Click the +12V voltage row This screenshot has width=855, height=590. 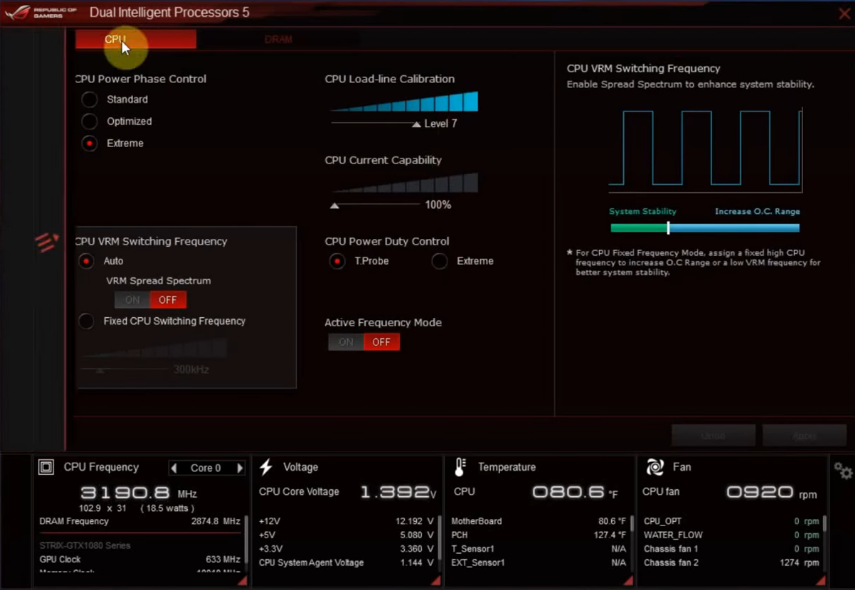346,521
